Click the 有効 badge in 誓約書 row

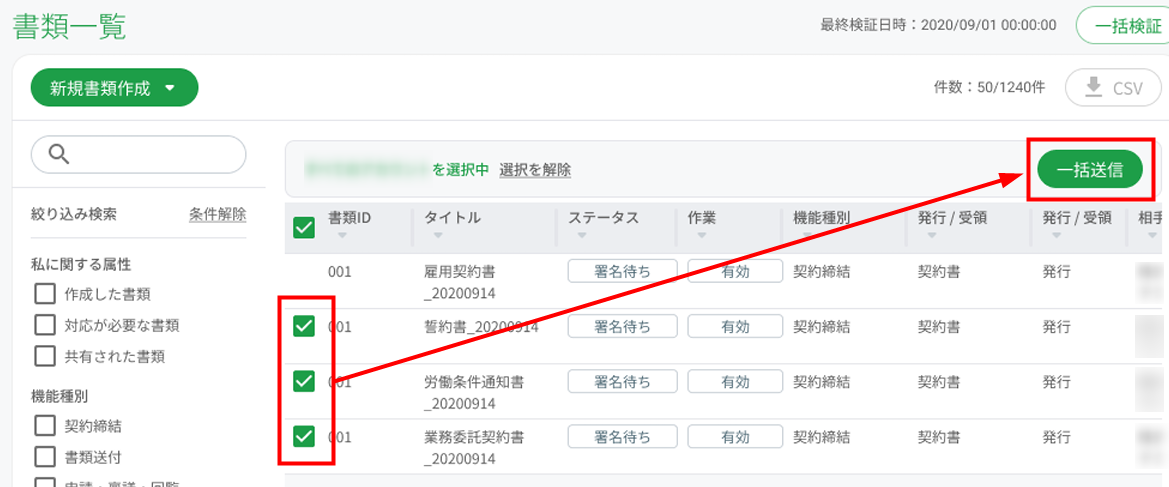point(735,327)
